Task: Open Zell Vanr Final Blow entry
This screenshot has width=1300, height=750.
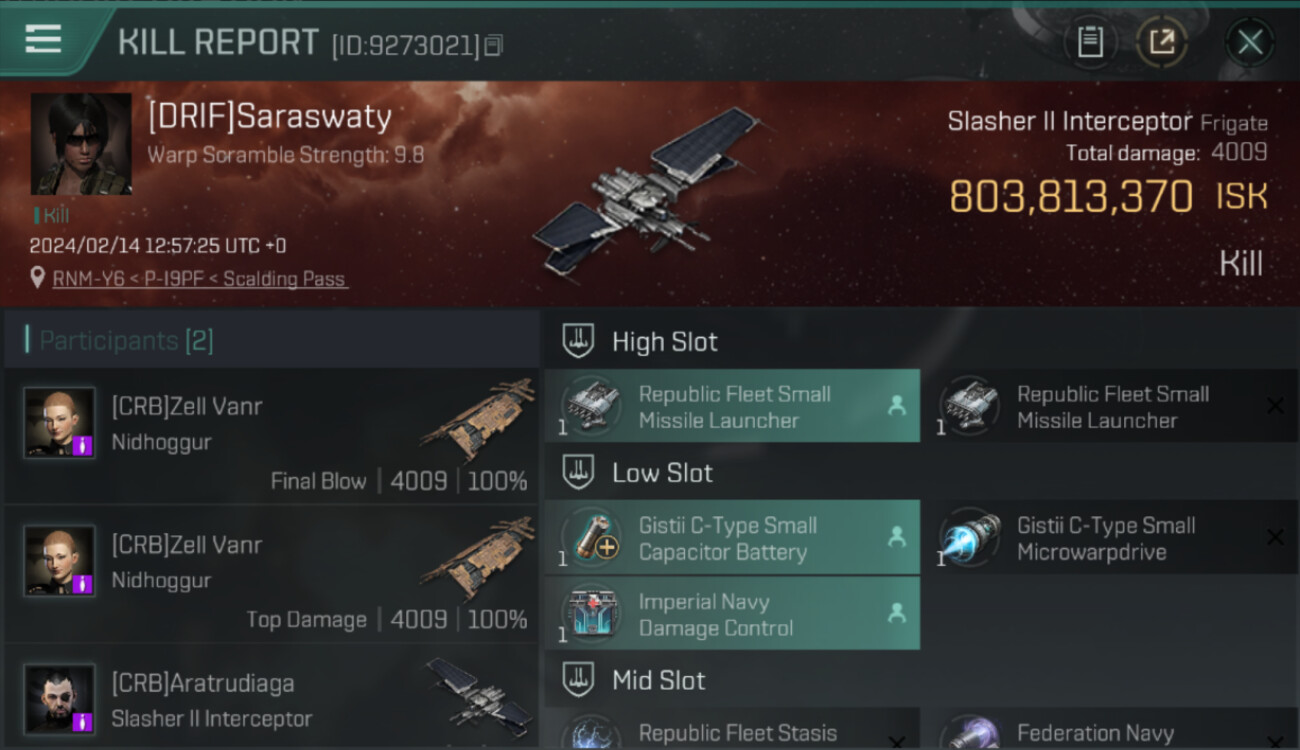Action: point(272,435)
